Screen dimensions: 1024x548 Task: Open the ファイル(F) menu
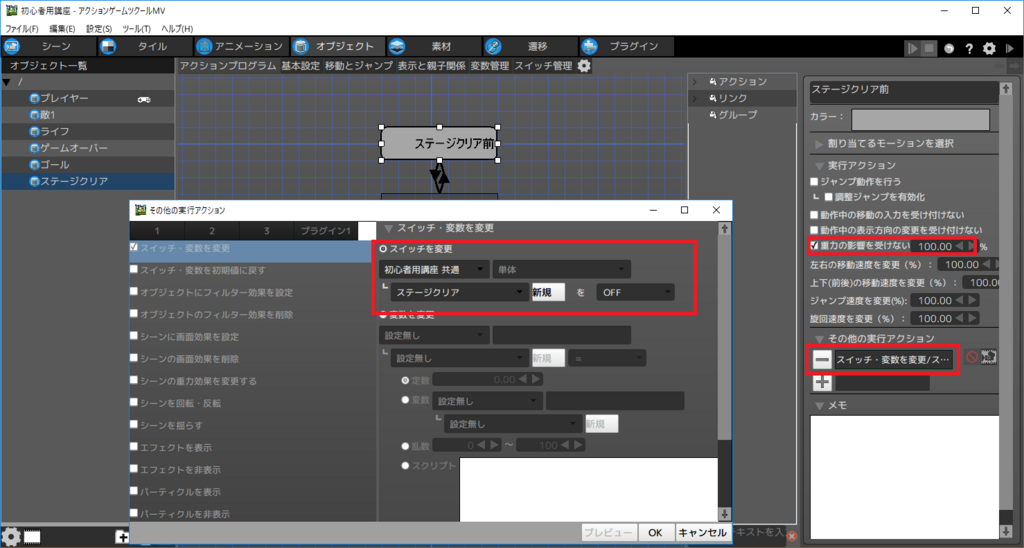tap(22, 29)
